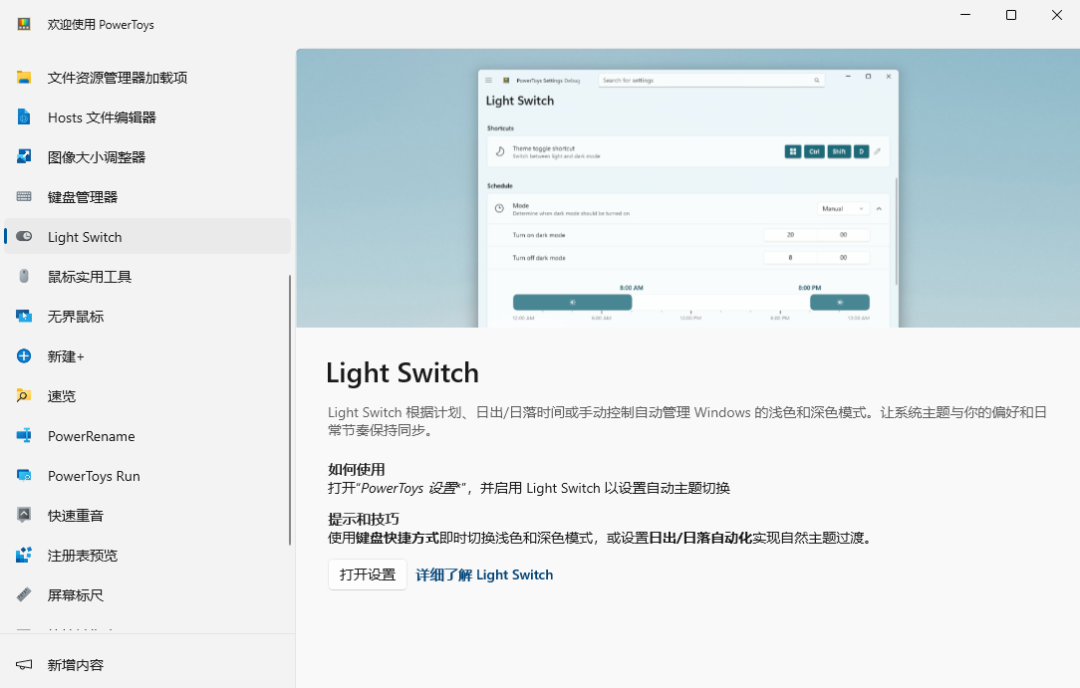Click the PowerToys Run icon
The width and height of the screenshot is (1080, 688).
pyautogui.click(x=24, y=476)
